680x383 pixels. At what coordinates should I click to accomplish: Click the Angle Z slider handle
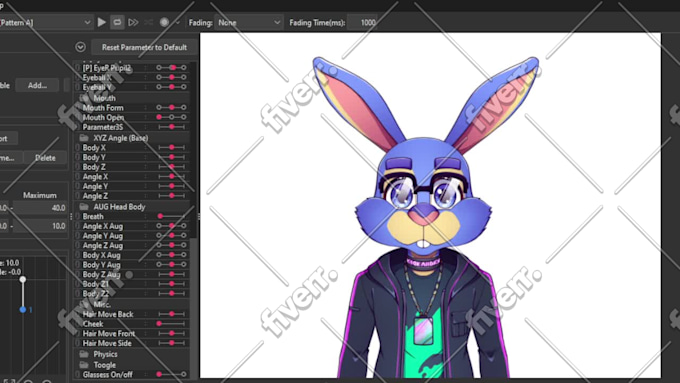(x=172, y=196)
